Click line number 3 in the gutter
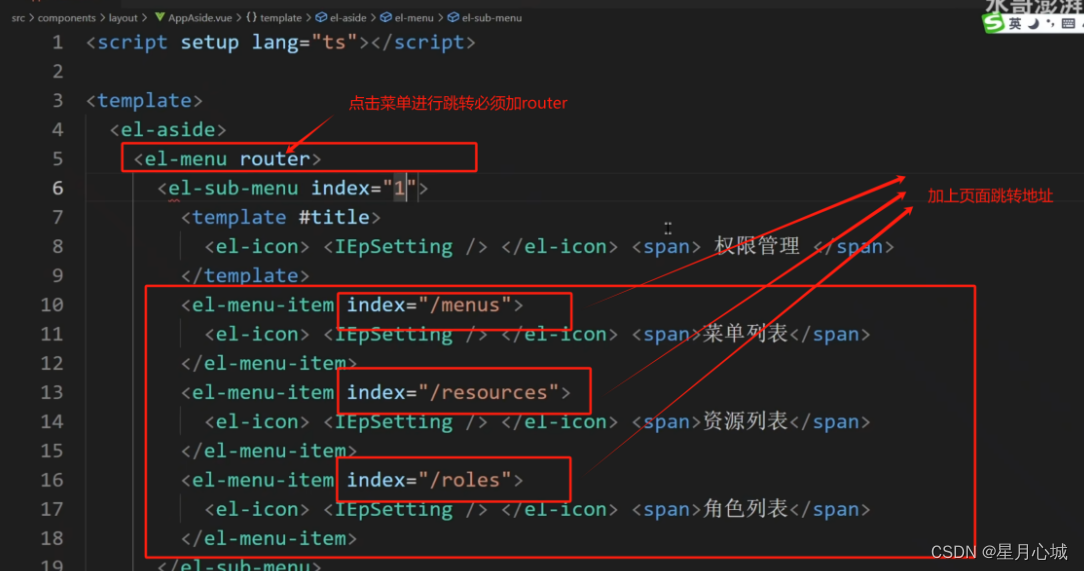Viewport: 1084px width, 571px height. click(x=57, y=101)
